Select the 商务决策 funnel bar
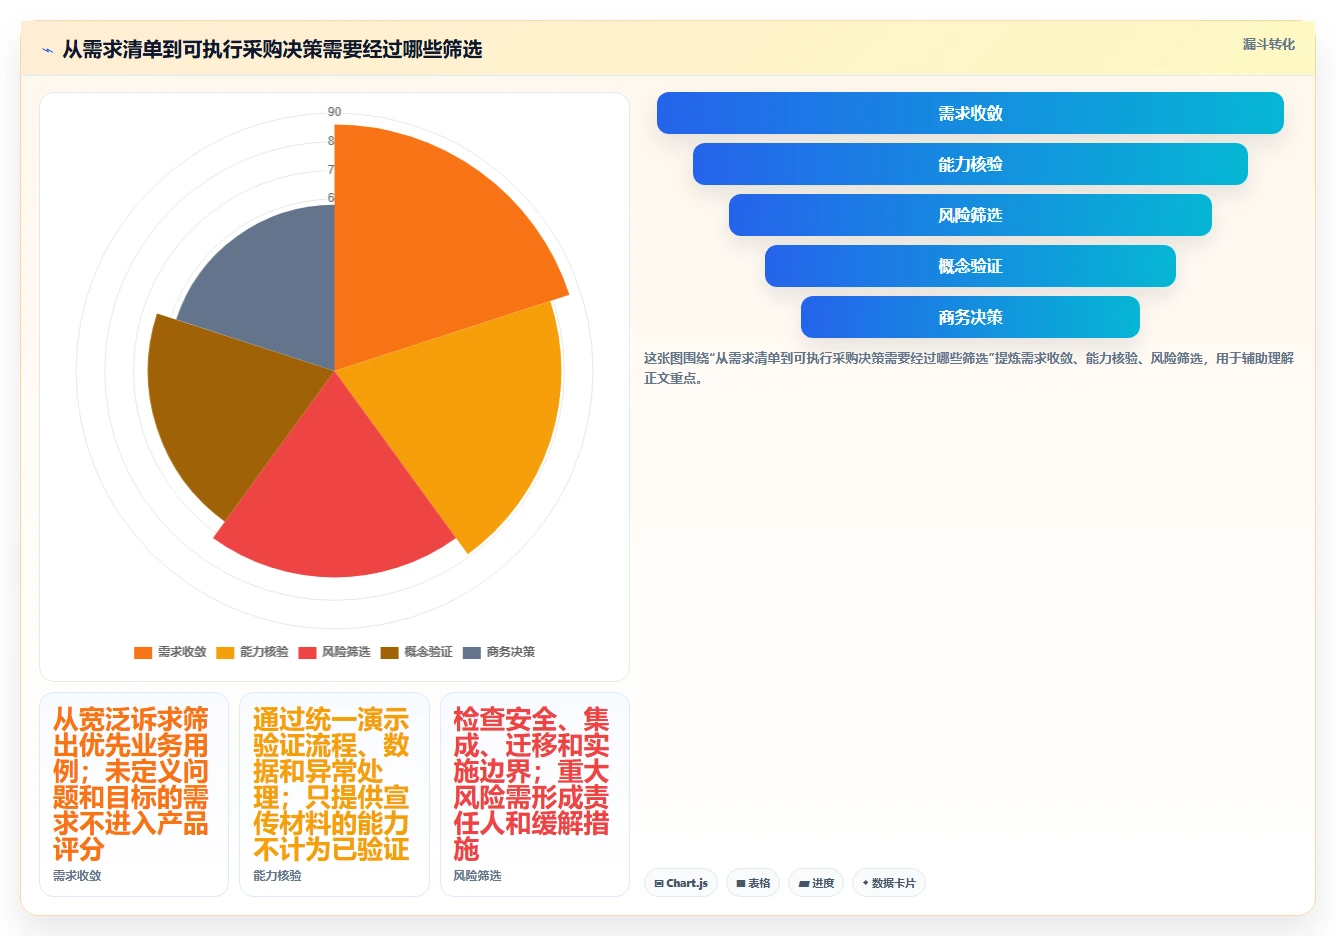This screenshot has width=1336, height=936. (970, 317)
